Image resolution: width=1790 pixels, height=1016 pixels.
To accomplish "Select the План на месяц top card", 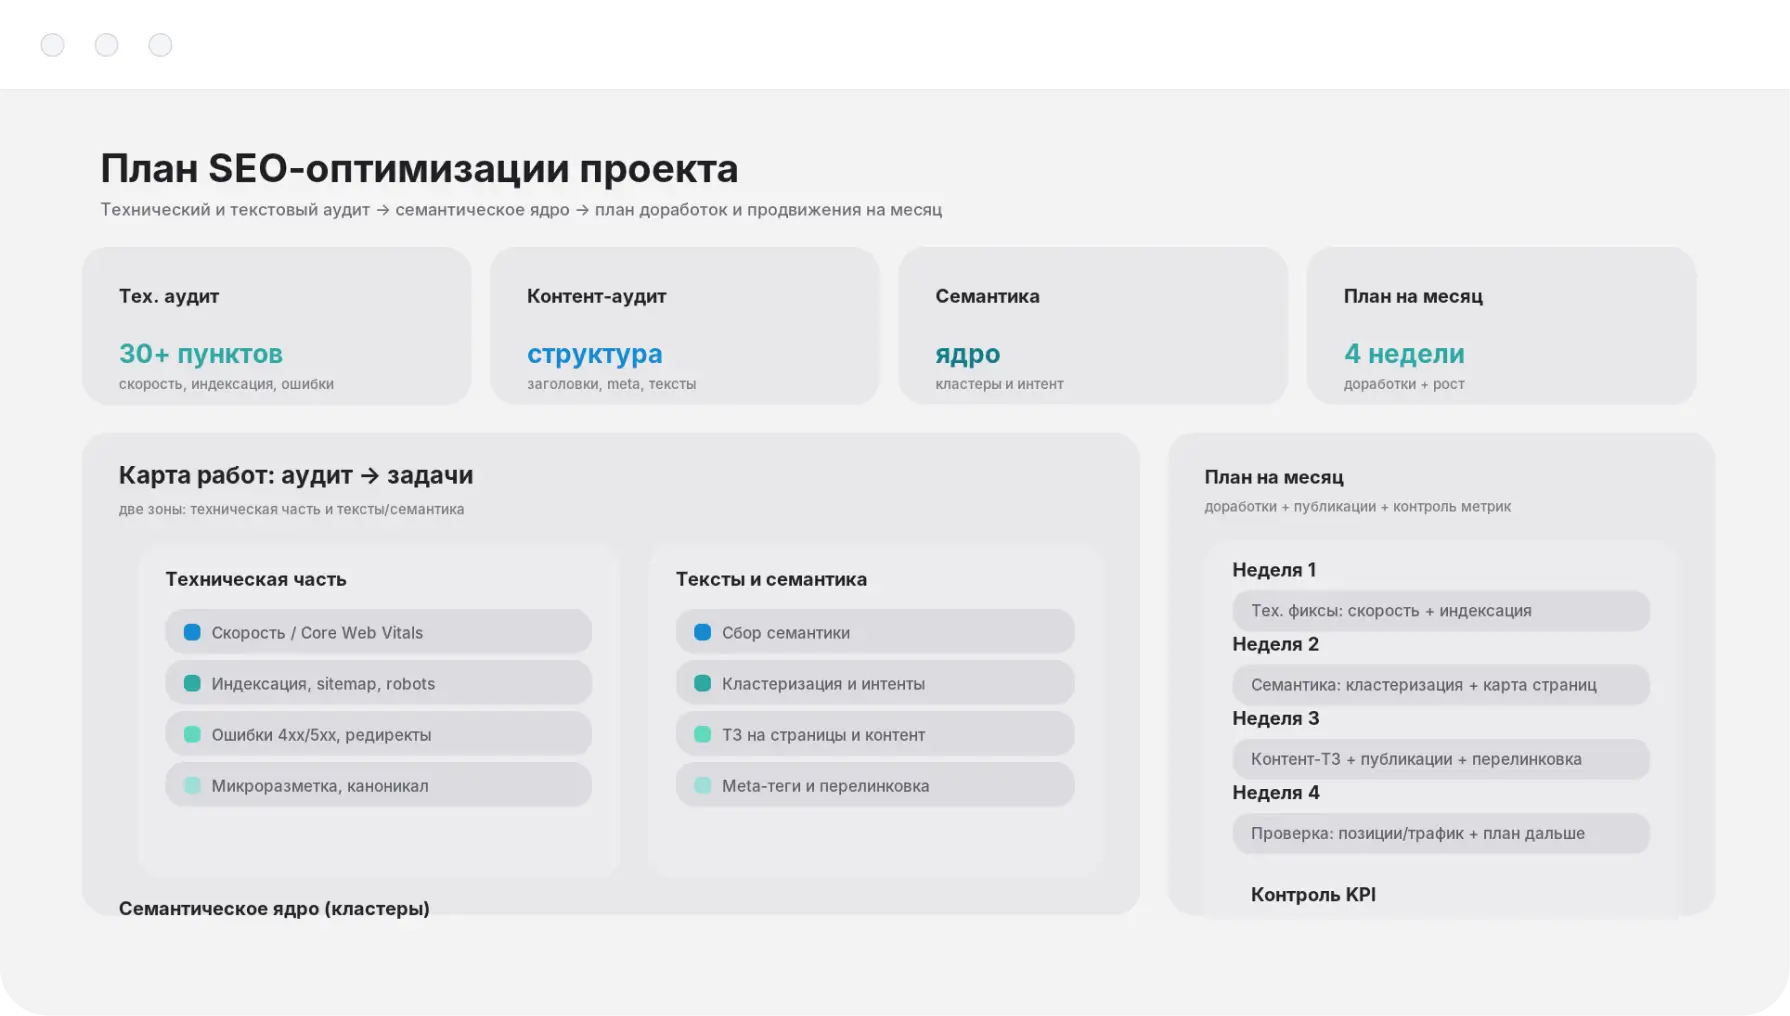I will 1500,326.
